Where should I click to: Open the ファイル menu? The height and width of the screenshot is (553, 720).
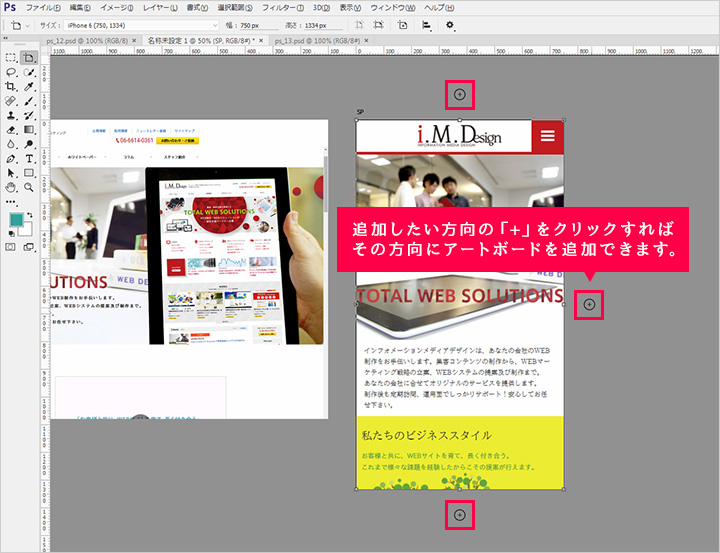pos(43,8)
